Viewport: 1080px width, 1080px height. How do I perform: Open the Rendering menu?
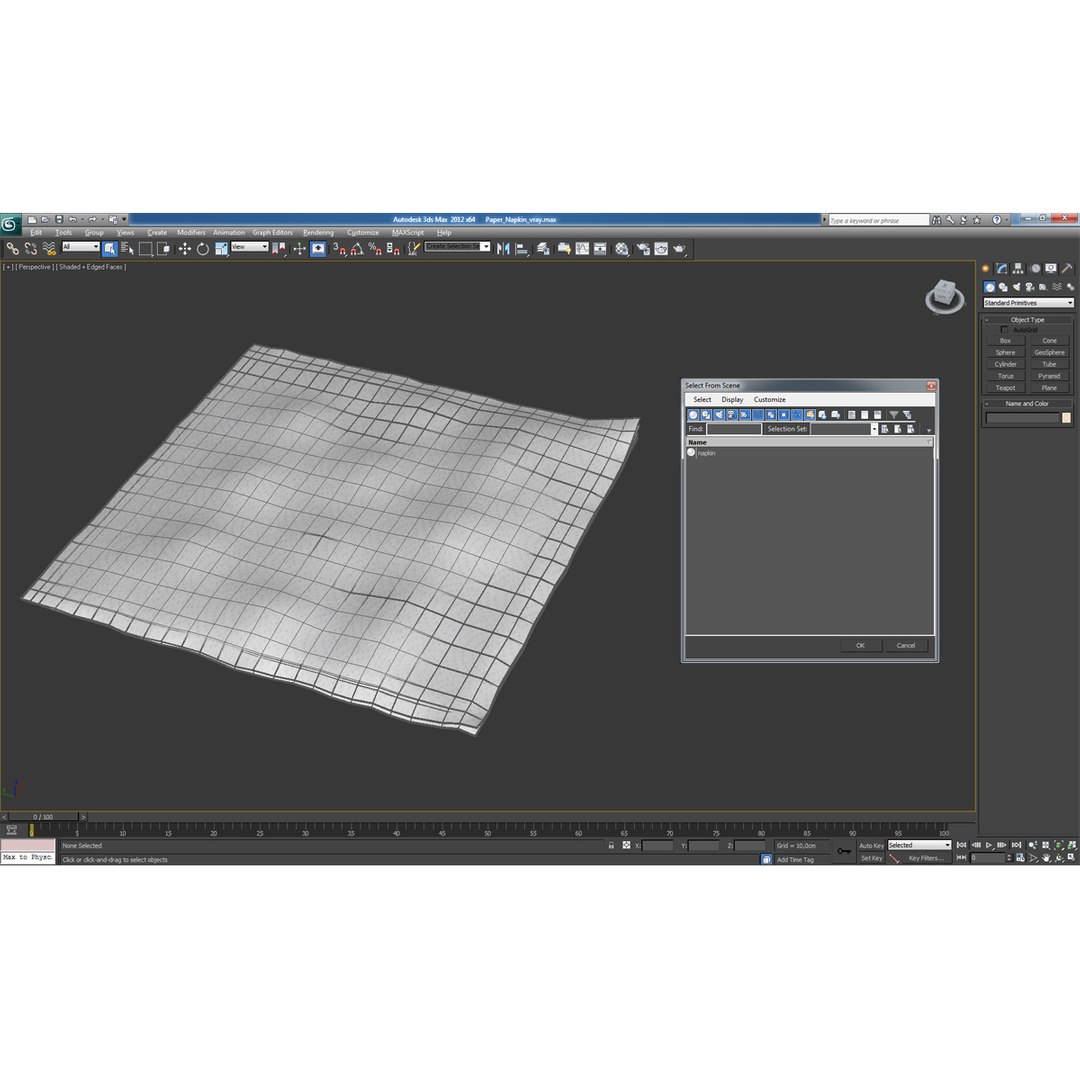[318, 233]
